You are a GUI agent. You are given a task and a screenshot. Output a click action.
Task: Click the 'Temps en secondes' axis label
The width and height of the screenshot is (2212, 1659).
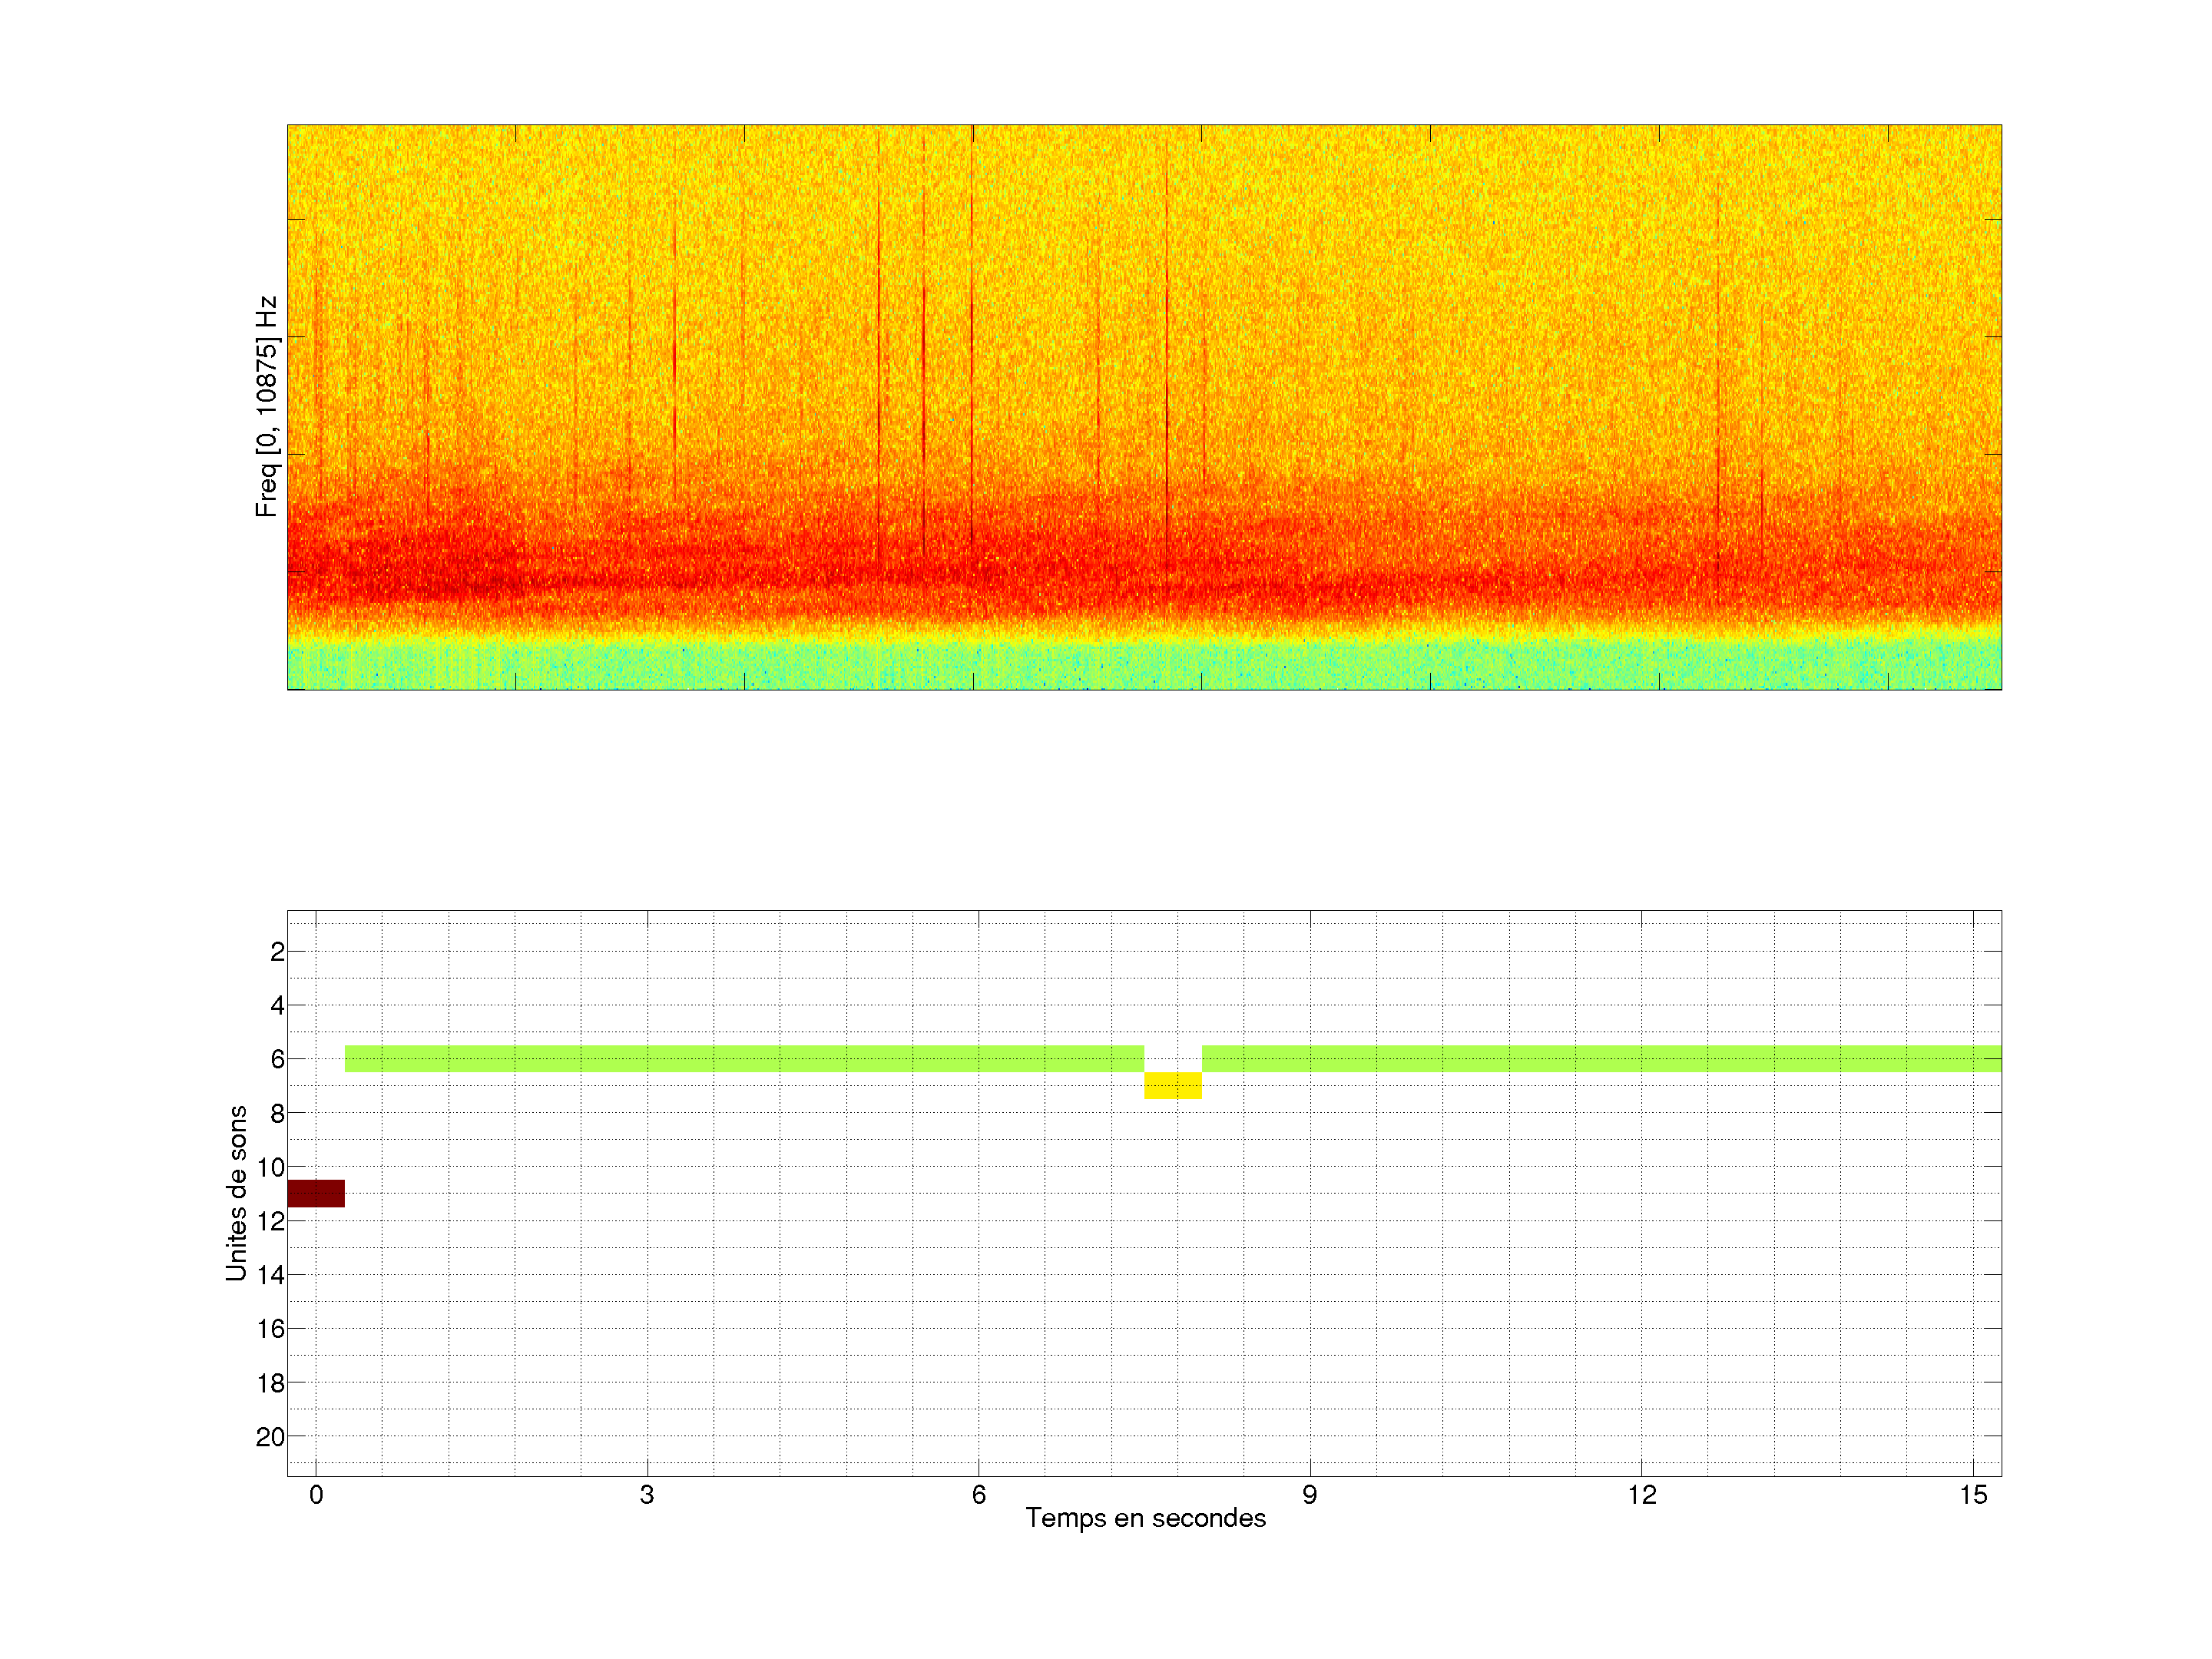(1145, 1518)
